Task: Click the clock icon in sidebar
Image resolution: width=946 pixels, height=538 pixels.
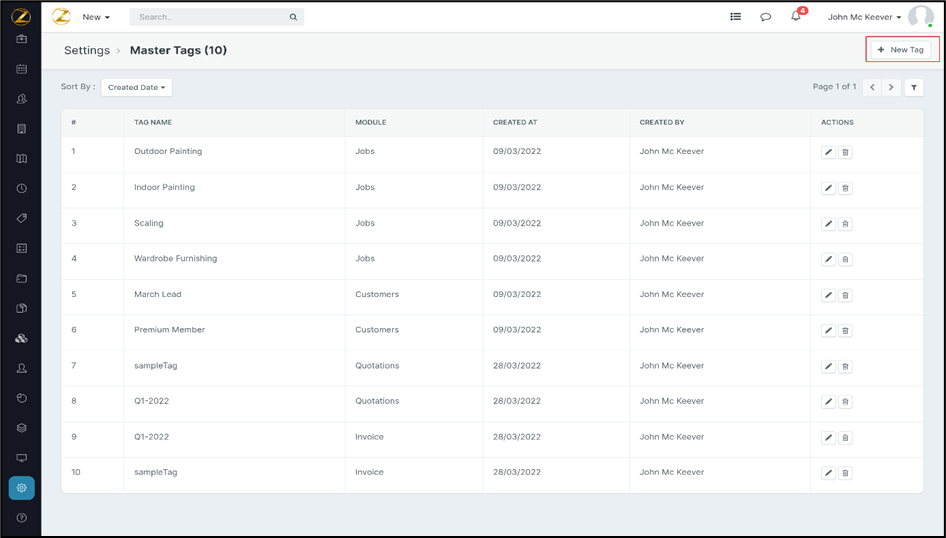Action: [x=21, y=188]
